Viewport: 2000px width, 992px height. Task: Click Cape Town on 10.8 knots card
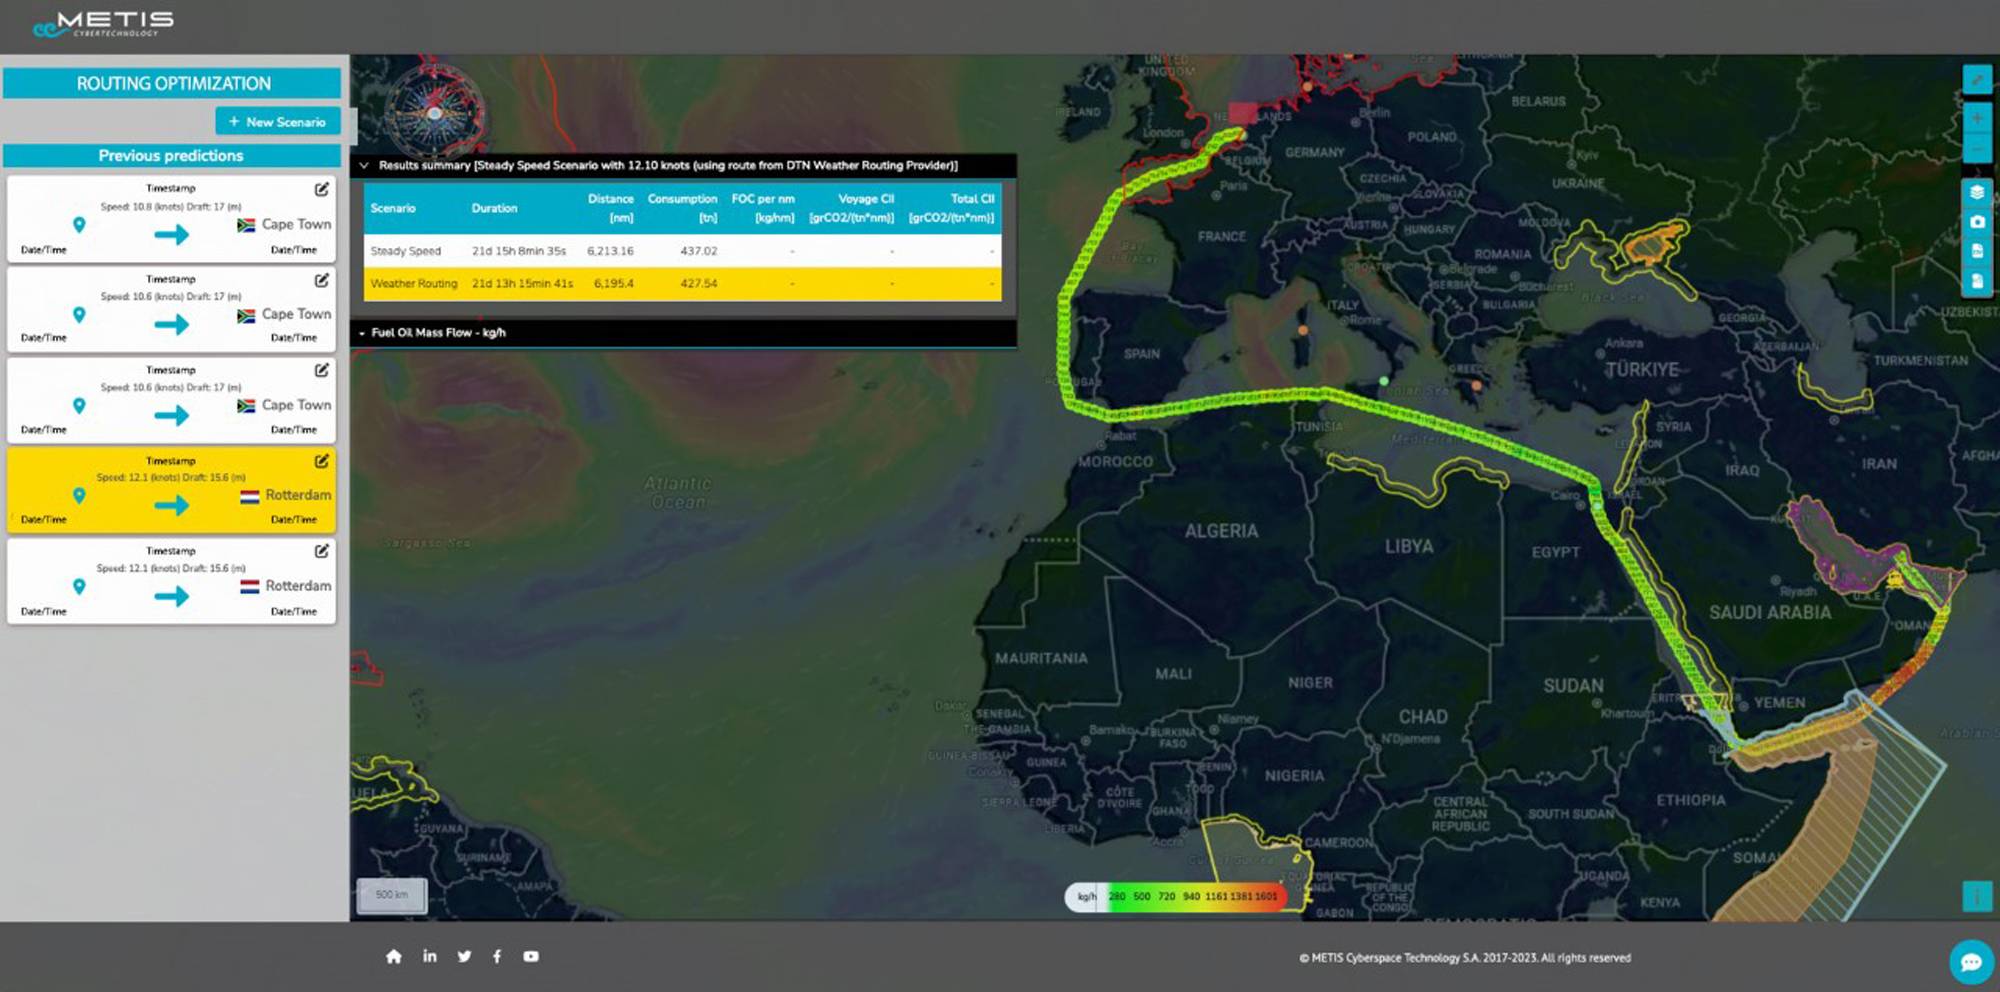point(296,225)
